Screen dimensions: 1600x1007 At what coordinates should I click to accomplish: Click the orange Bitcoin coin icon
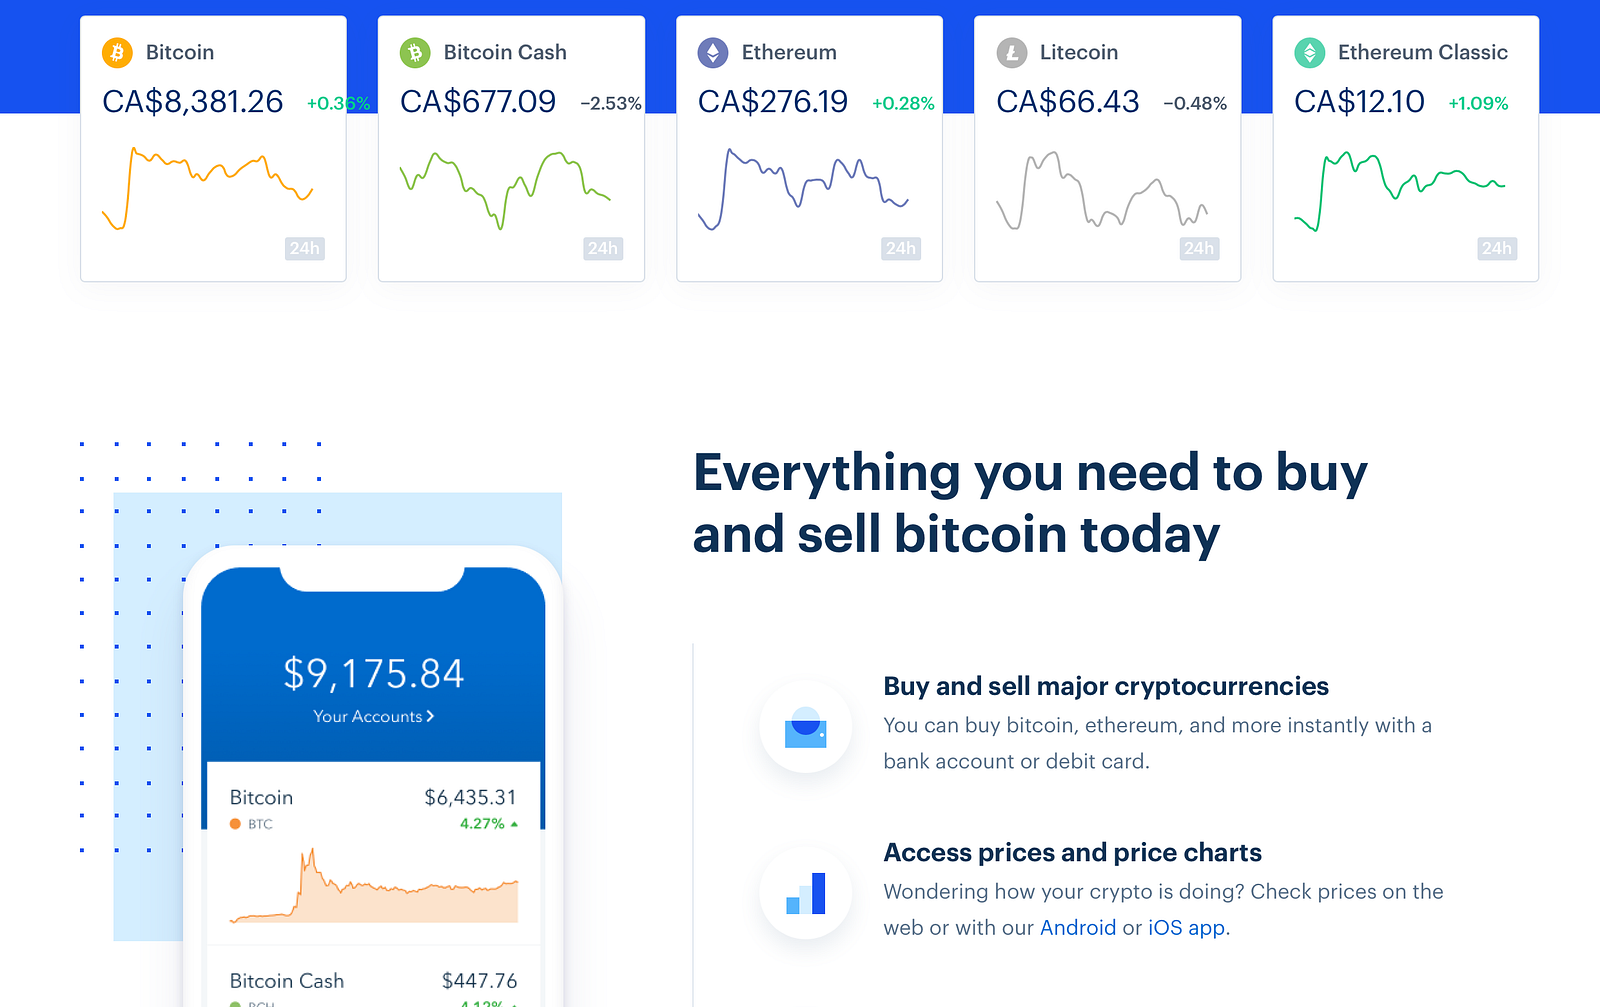[x=117, y=52]
